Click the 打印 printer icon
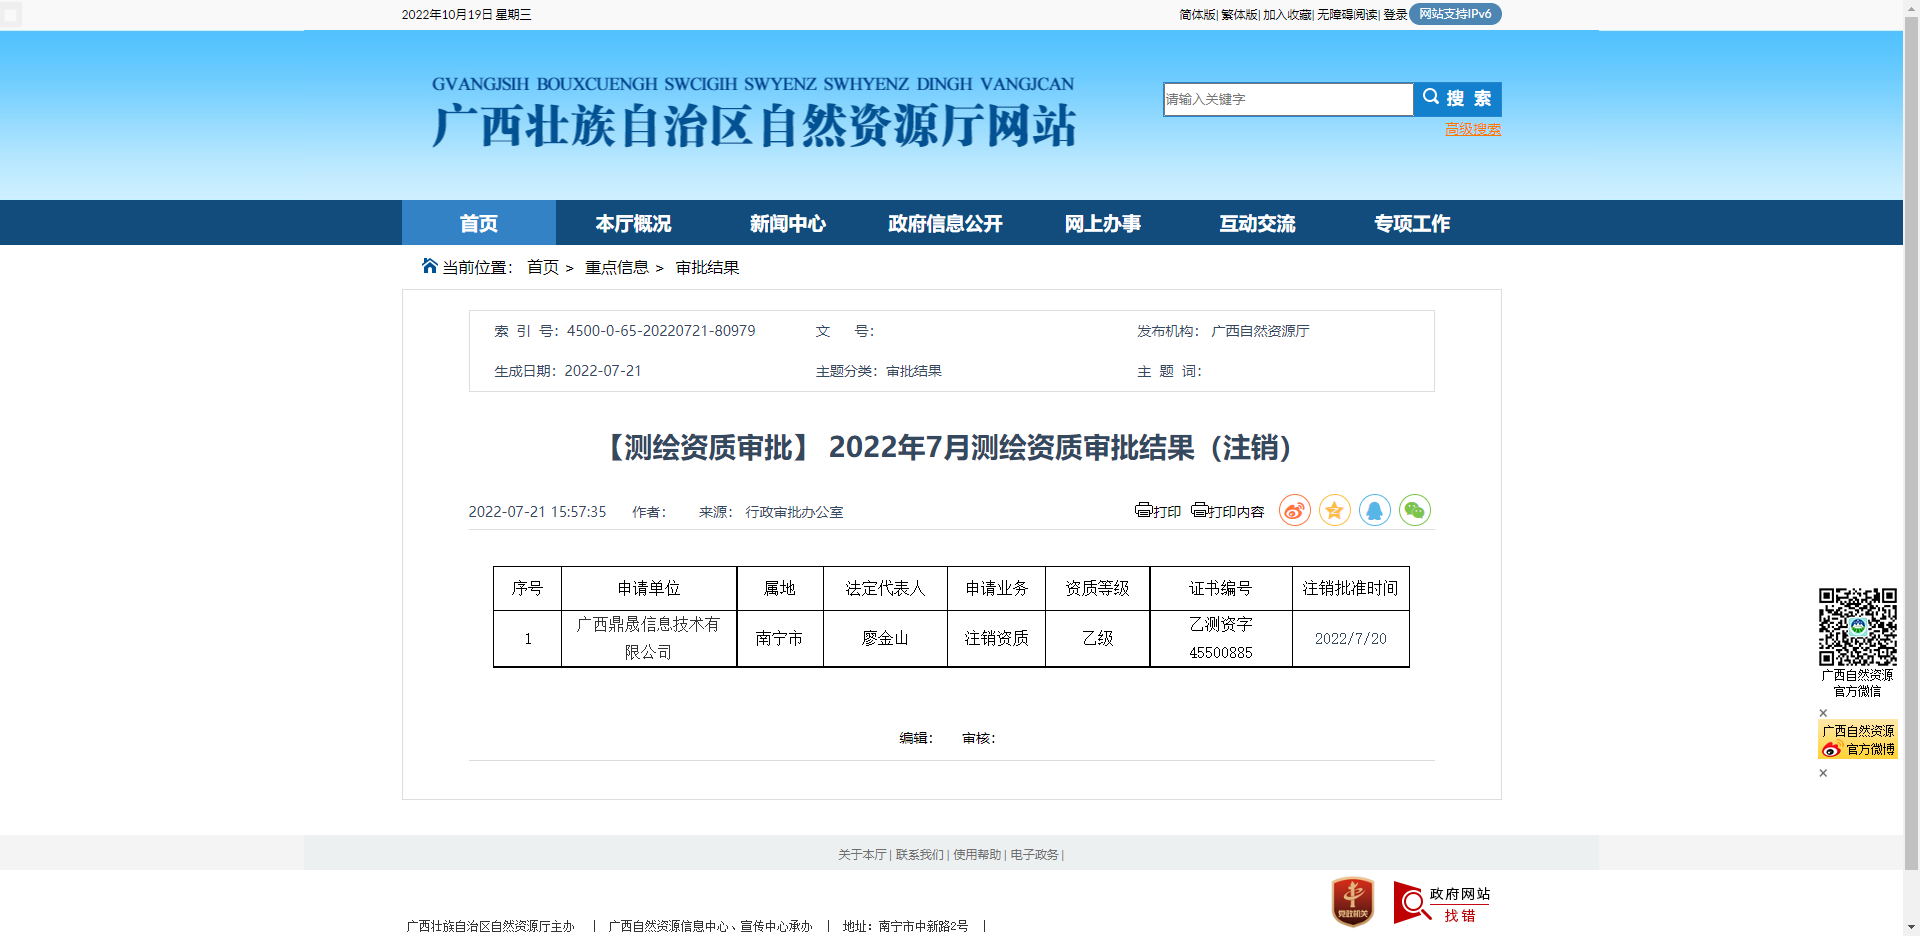This screenshot has width=1920, height=936. pyautogui.click(x=1143, y=511)
